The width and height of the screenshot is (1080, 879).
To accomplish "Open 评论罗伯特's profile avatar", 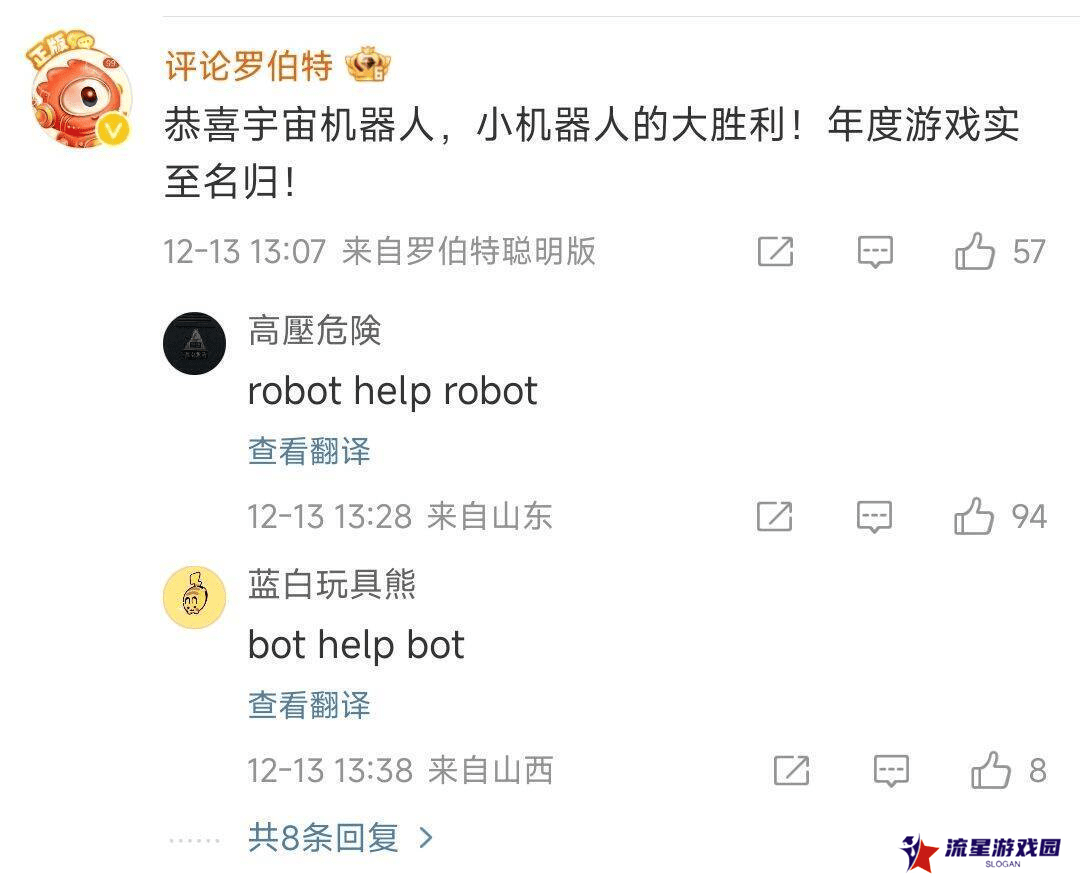I will [x=80, y=90].
